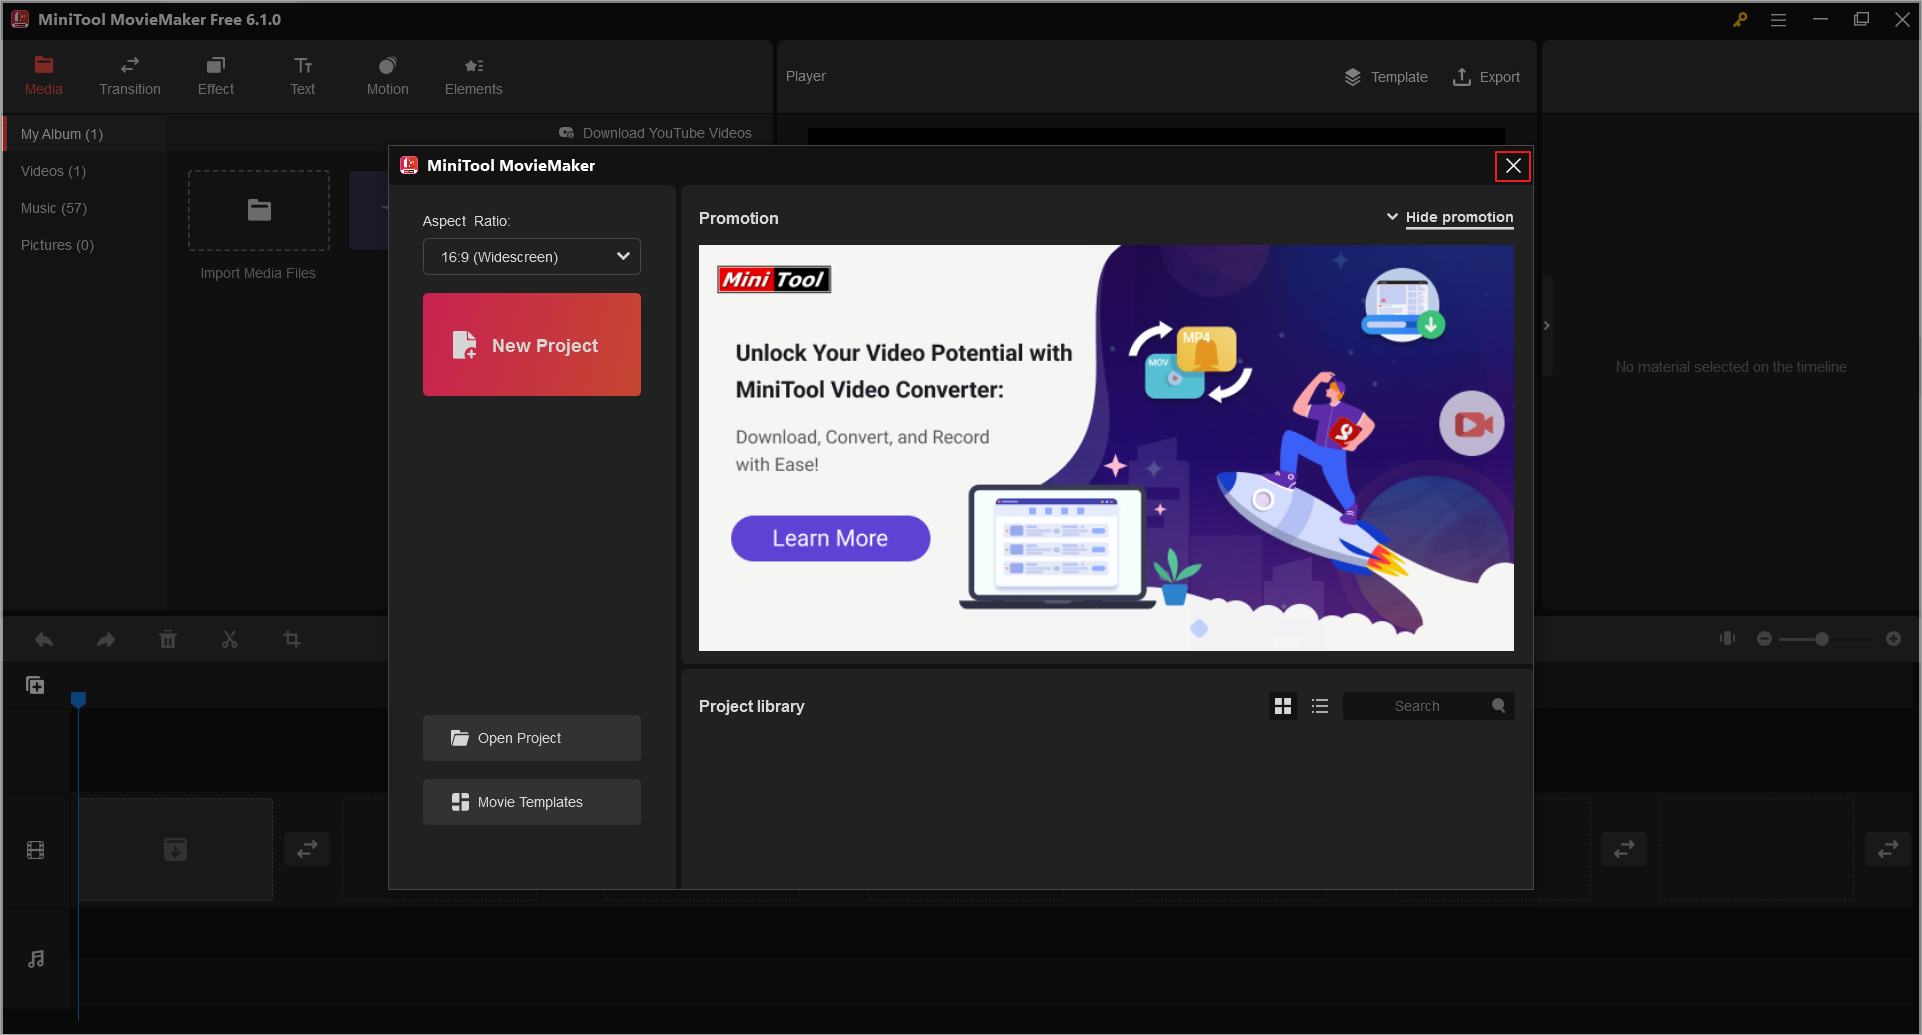This screenshot has width=1922, height=1035.
Task: Open the Template option in Player
Action: tap(1386, 77)
